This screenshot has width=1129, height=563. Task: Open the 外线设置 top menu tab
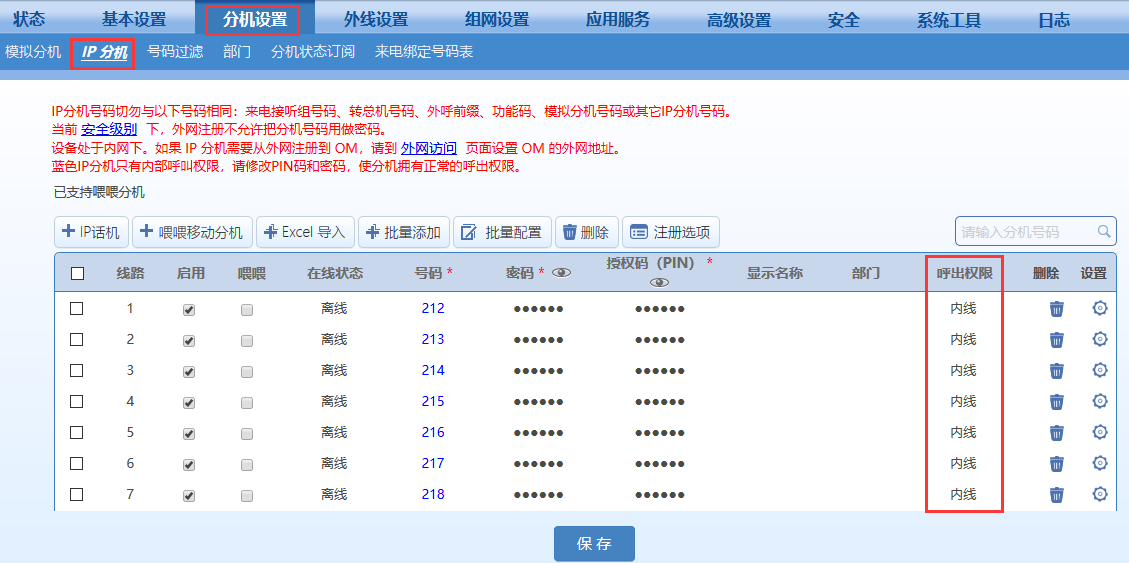(x=376, y=19)
